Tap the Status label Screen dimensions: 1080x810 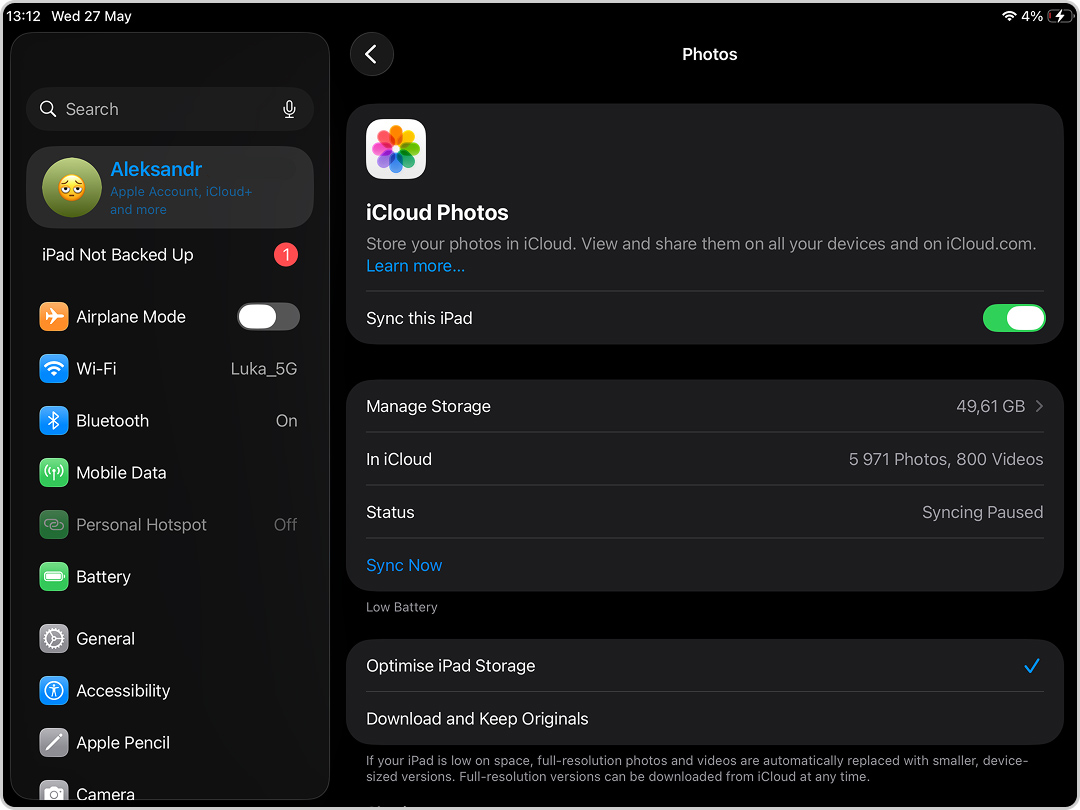[x=391, y=512]
